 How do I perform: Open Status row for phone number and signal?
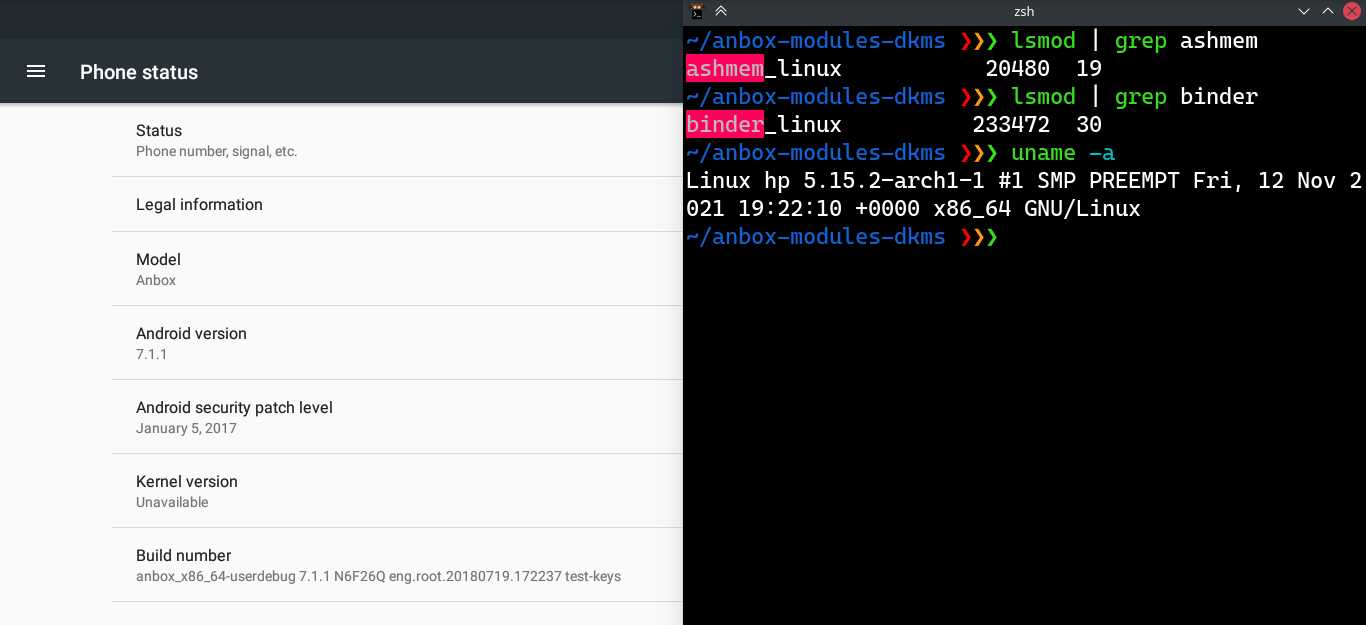click(397, 140)
